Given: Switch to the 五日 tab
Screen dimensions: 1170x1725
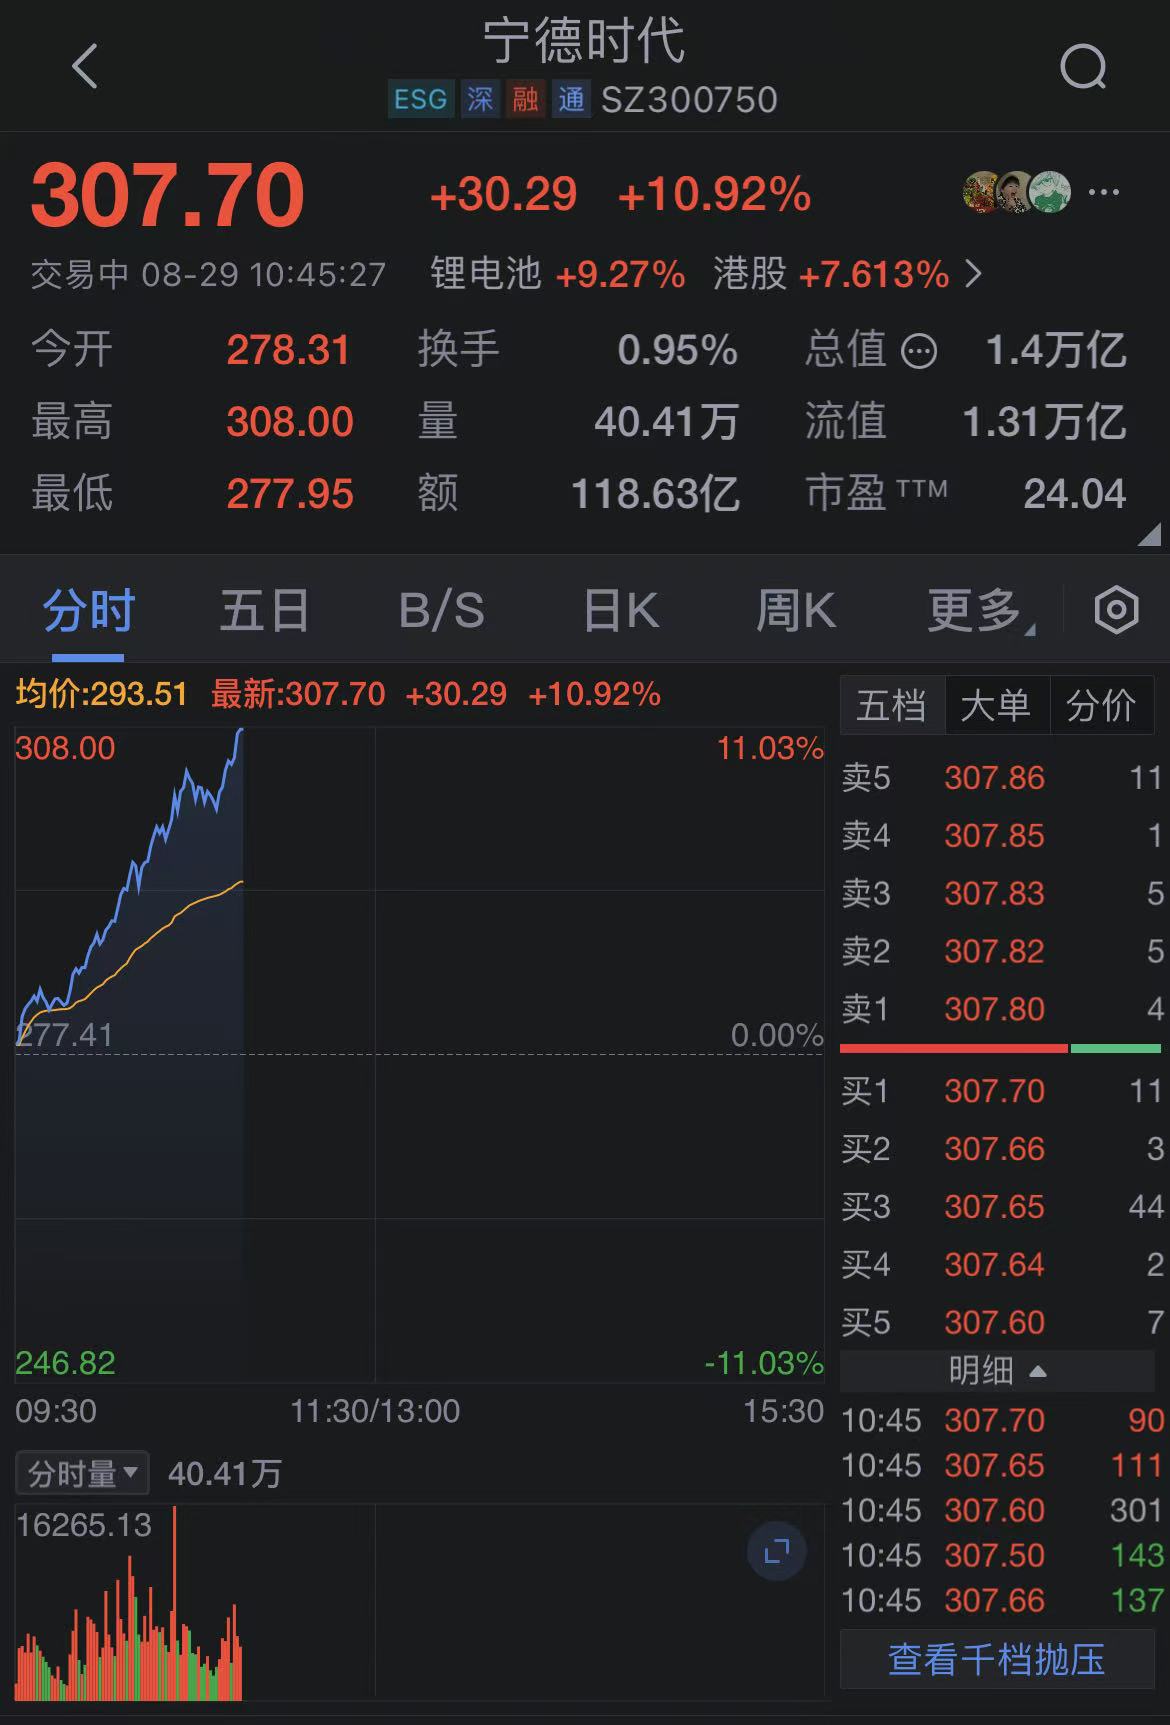Looking at the screenshot, I should (x=264, y=610).
